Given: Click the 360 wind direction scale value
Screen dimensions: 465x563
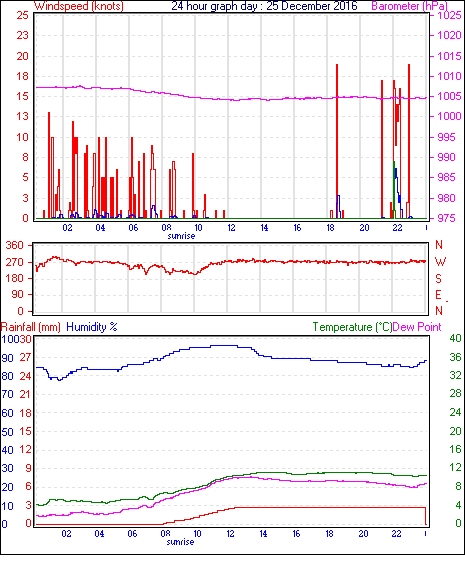Looking at the screenshot, I should pos(15,246).
